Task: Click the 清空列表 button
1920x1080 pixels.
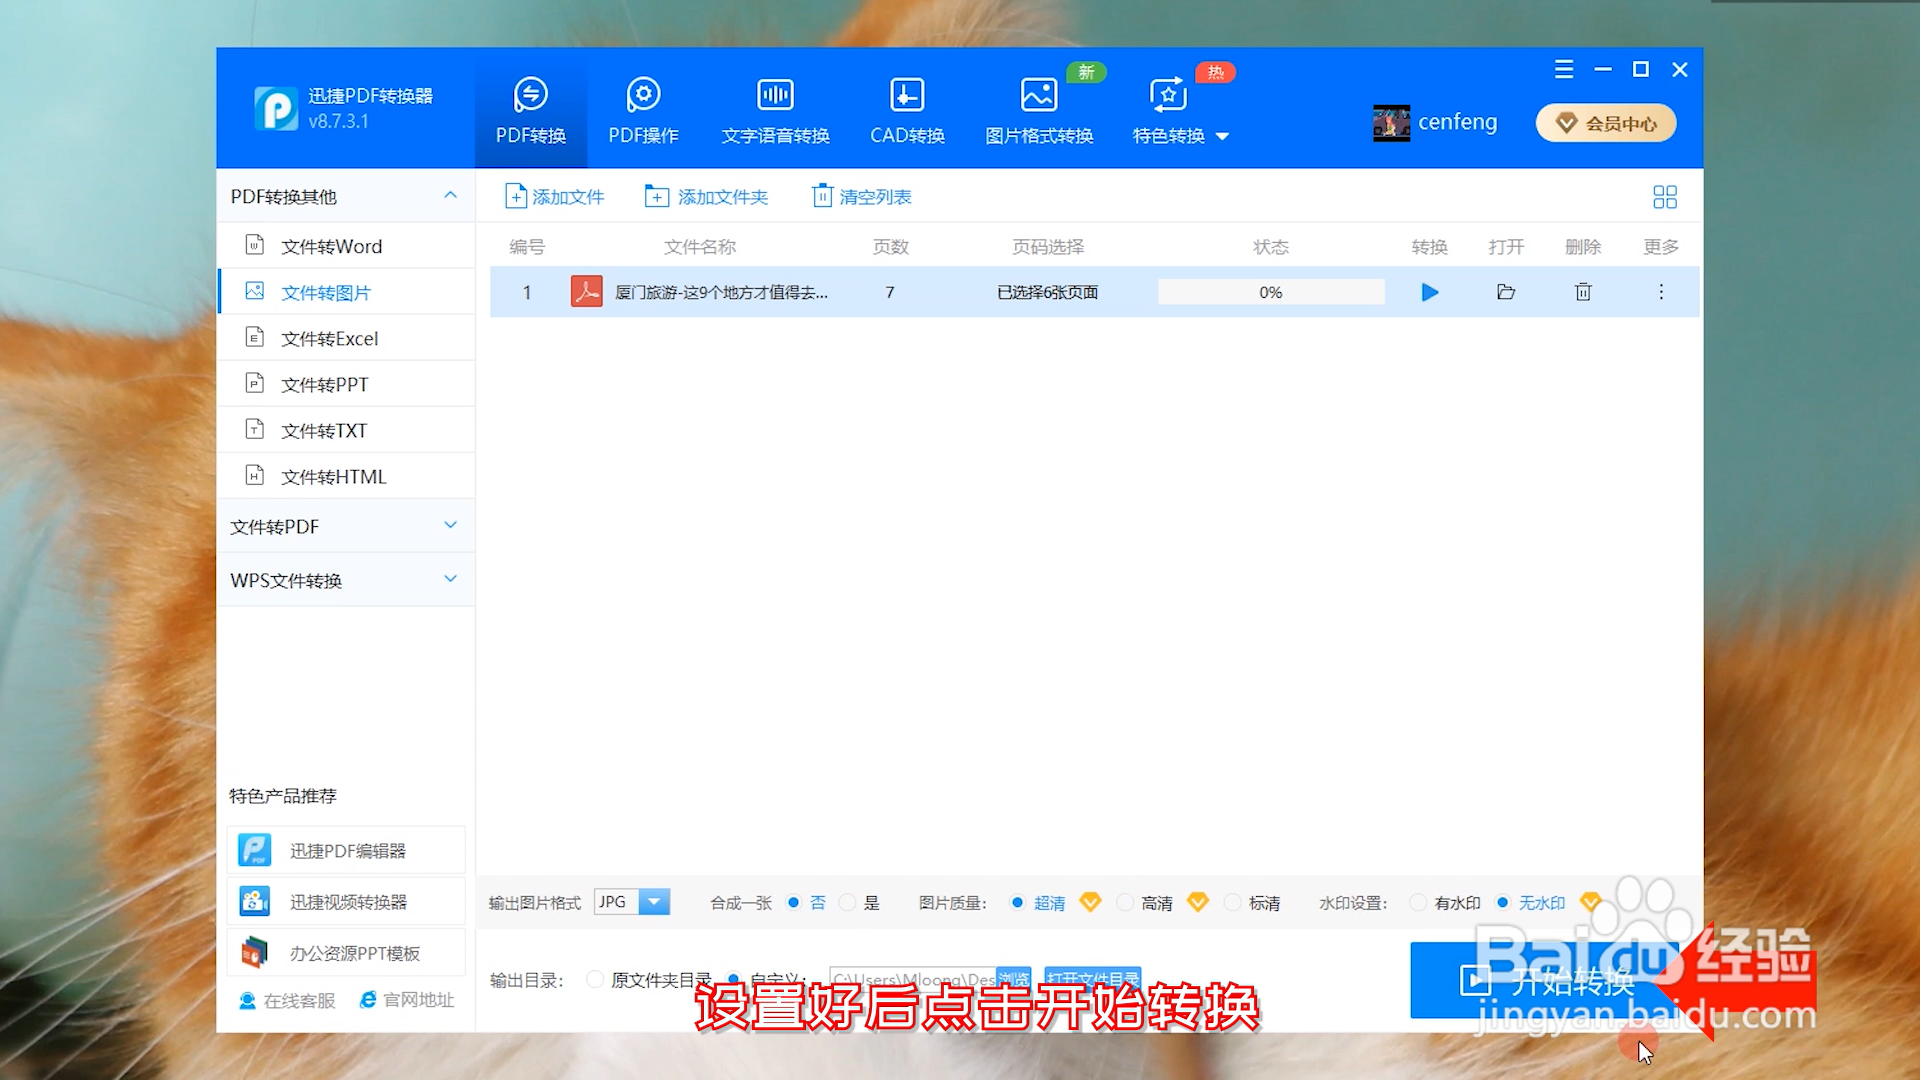Action: 861,197
